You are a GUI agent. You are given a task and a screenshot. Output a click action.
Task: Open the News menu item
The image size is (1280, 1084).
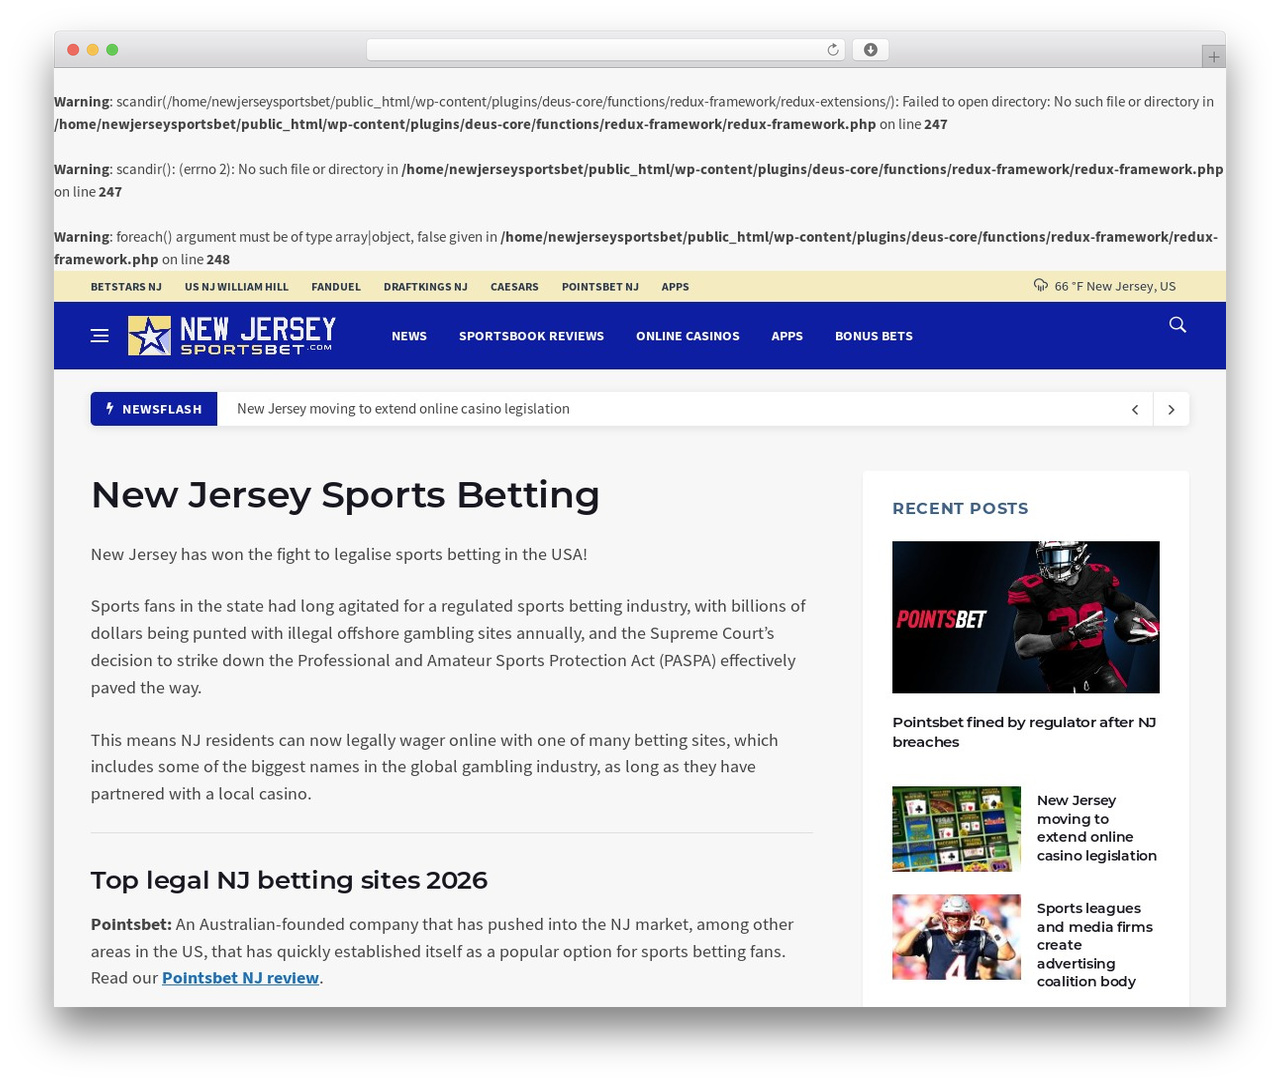(x=409, y=336)
